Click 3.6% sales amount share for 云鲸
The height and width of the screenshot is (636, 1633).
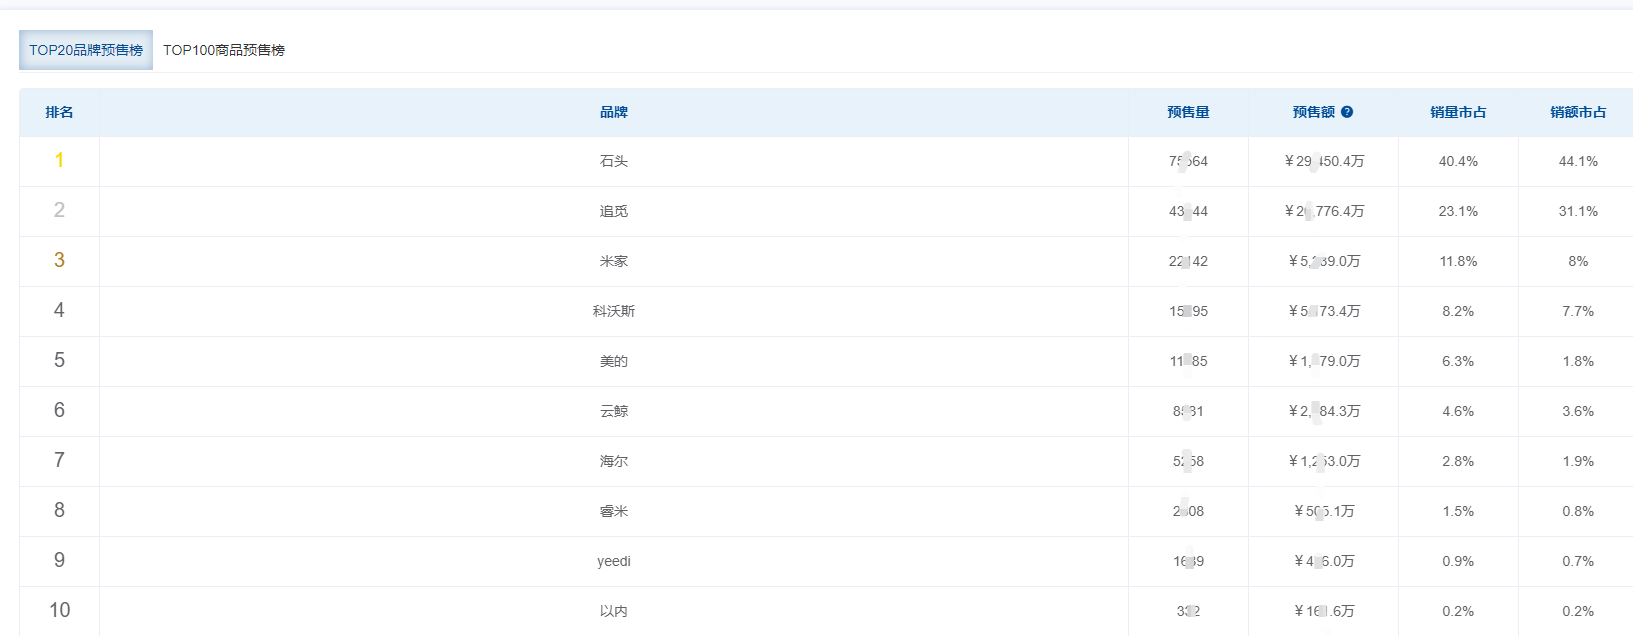click(x=1578, y=411)
